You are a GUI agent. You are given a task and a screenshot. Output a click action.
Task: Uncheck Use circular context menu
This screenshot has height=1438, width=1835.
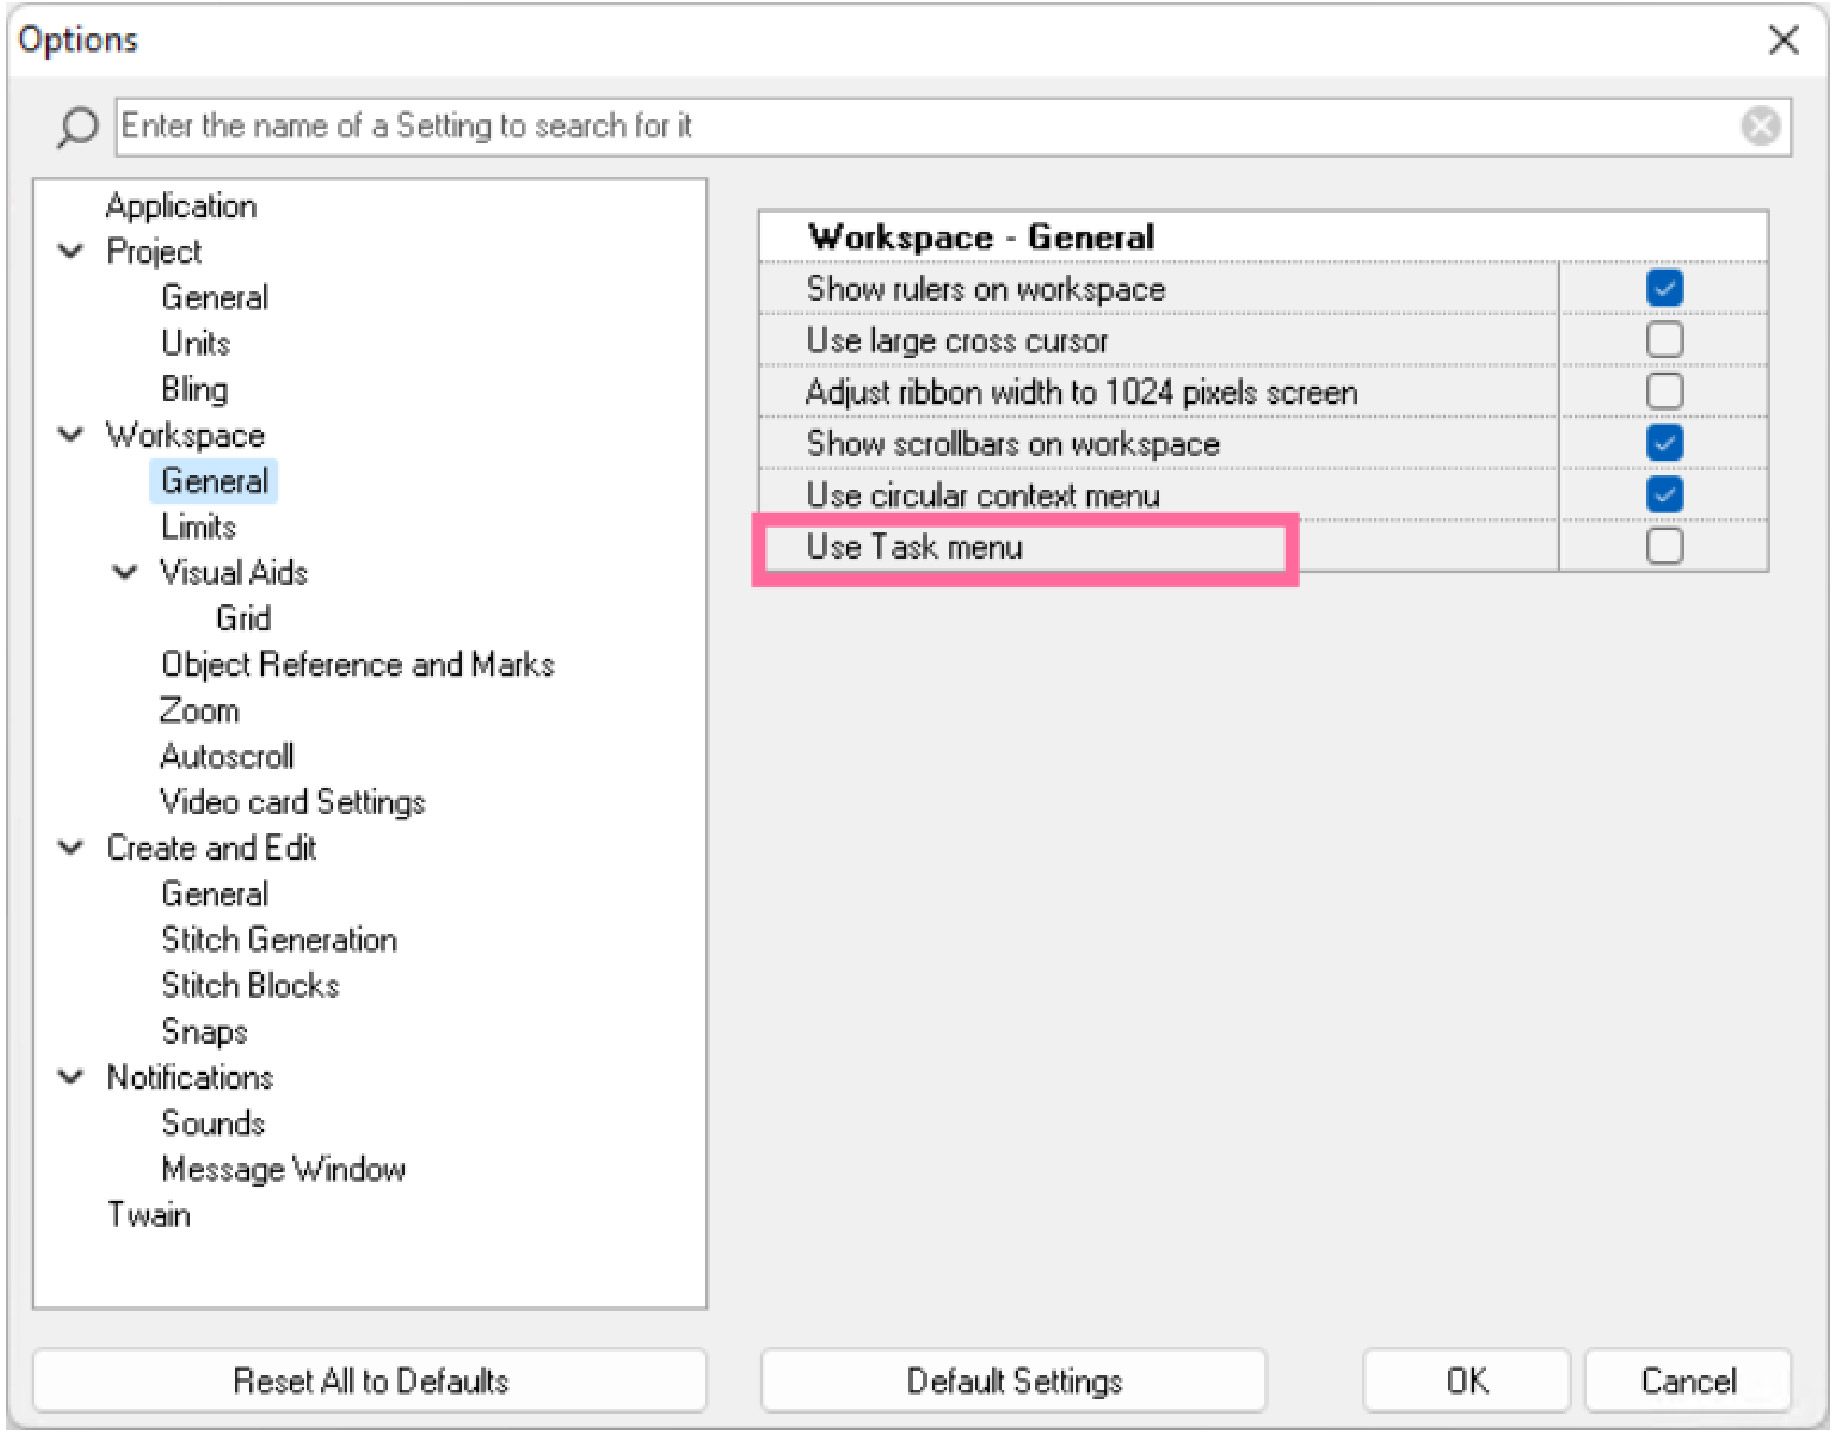[x=1664, y=495]
